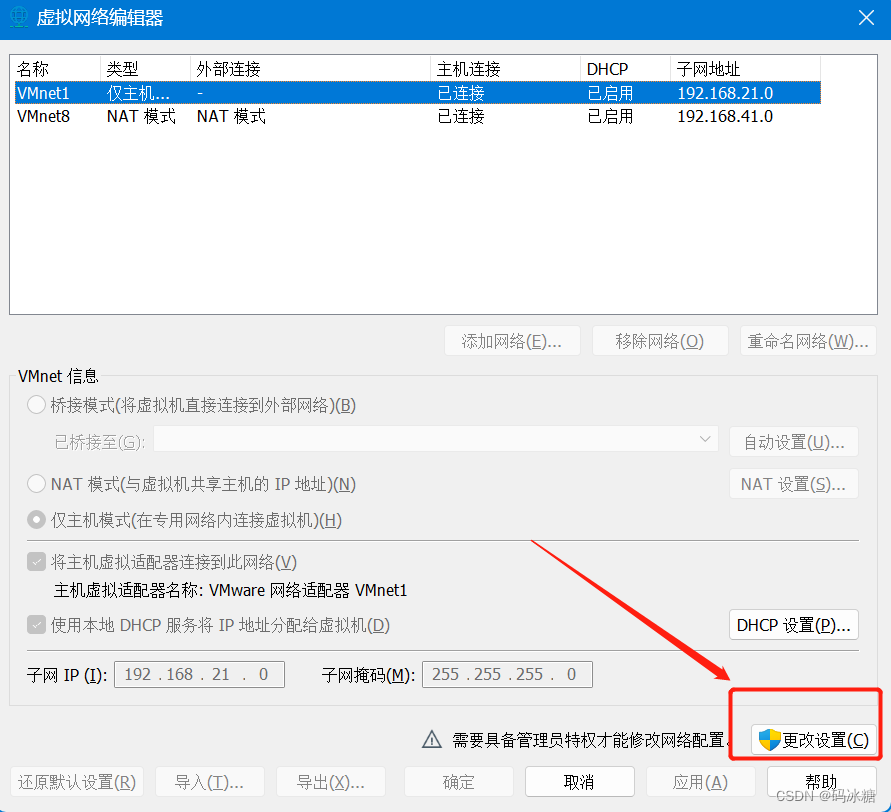Viewport: 891px width, 812px height.
Task: Sort by 类型 column header
Action: point(145,69)
